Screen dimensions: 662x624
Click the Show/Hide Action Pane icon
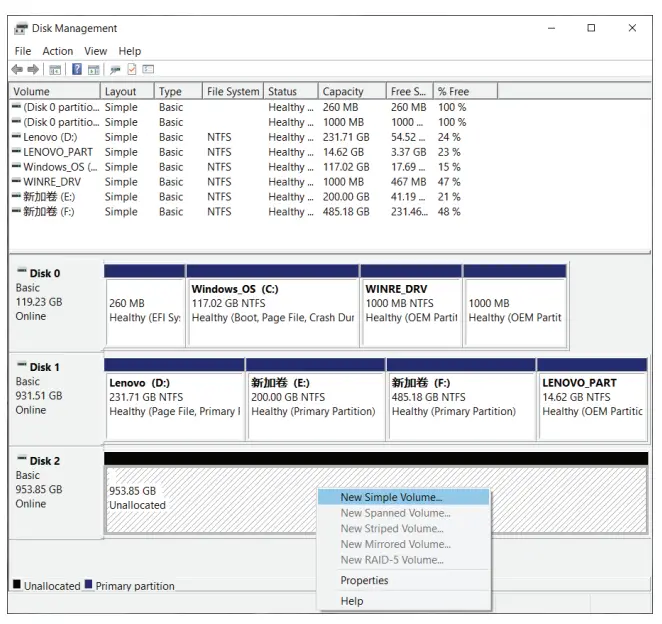(x=93, y=69)
